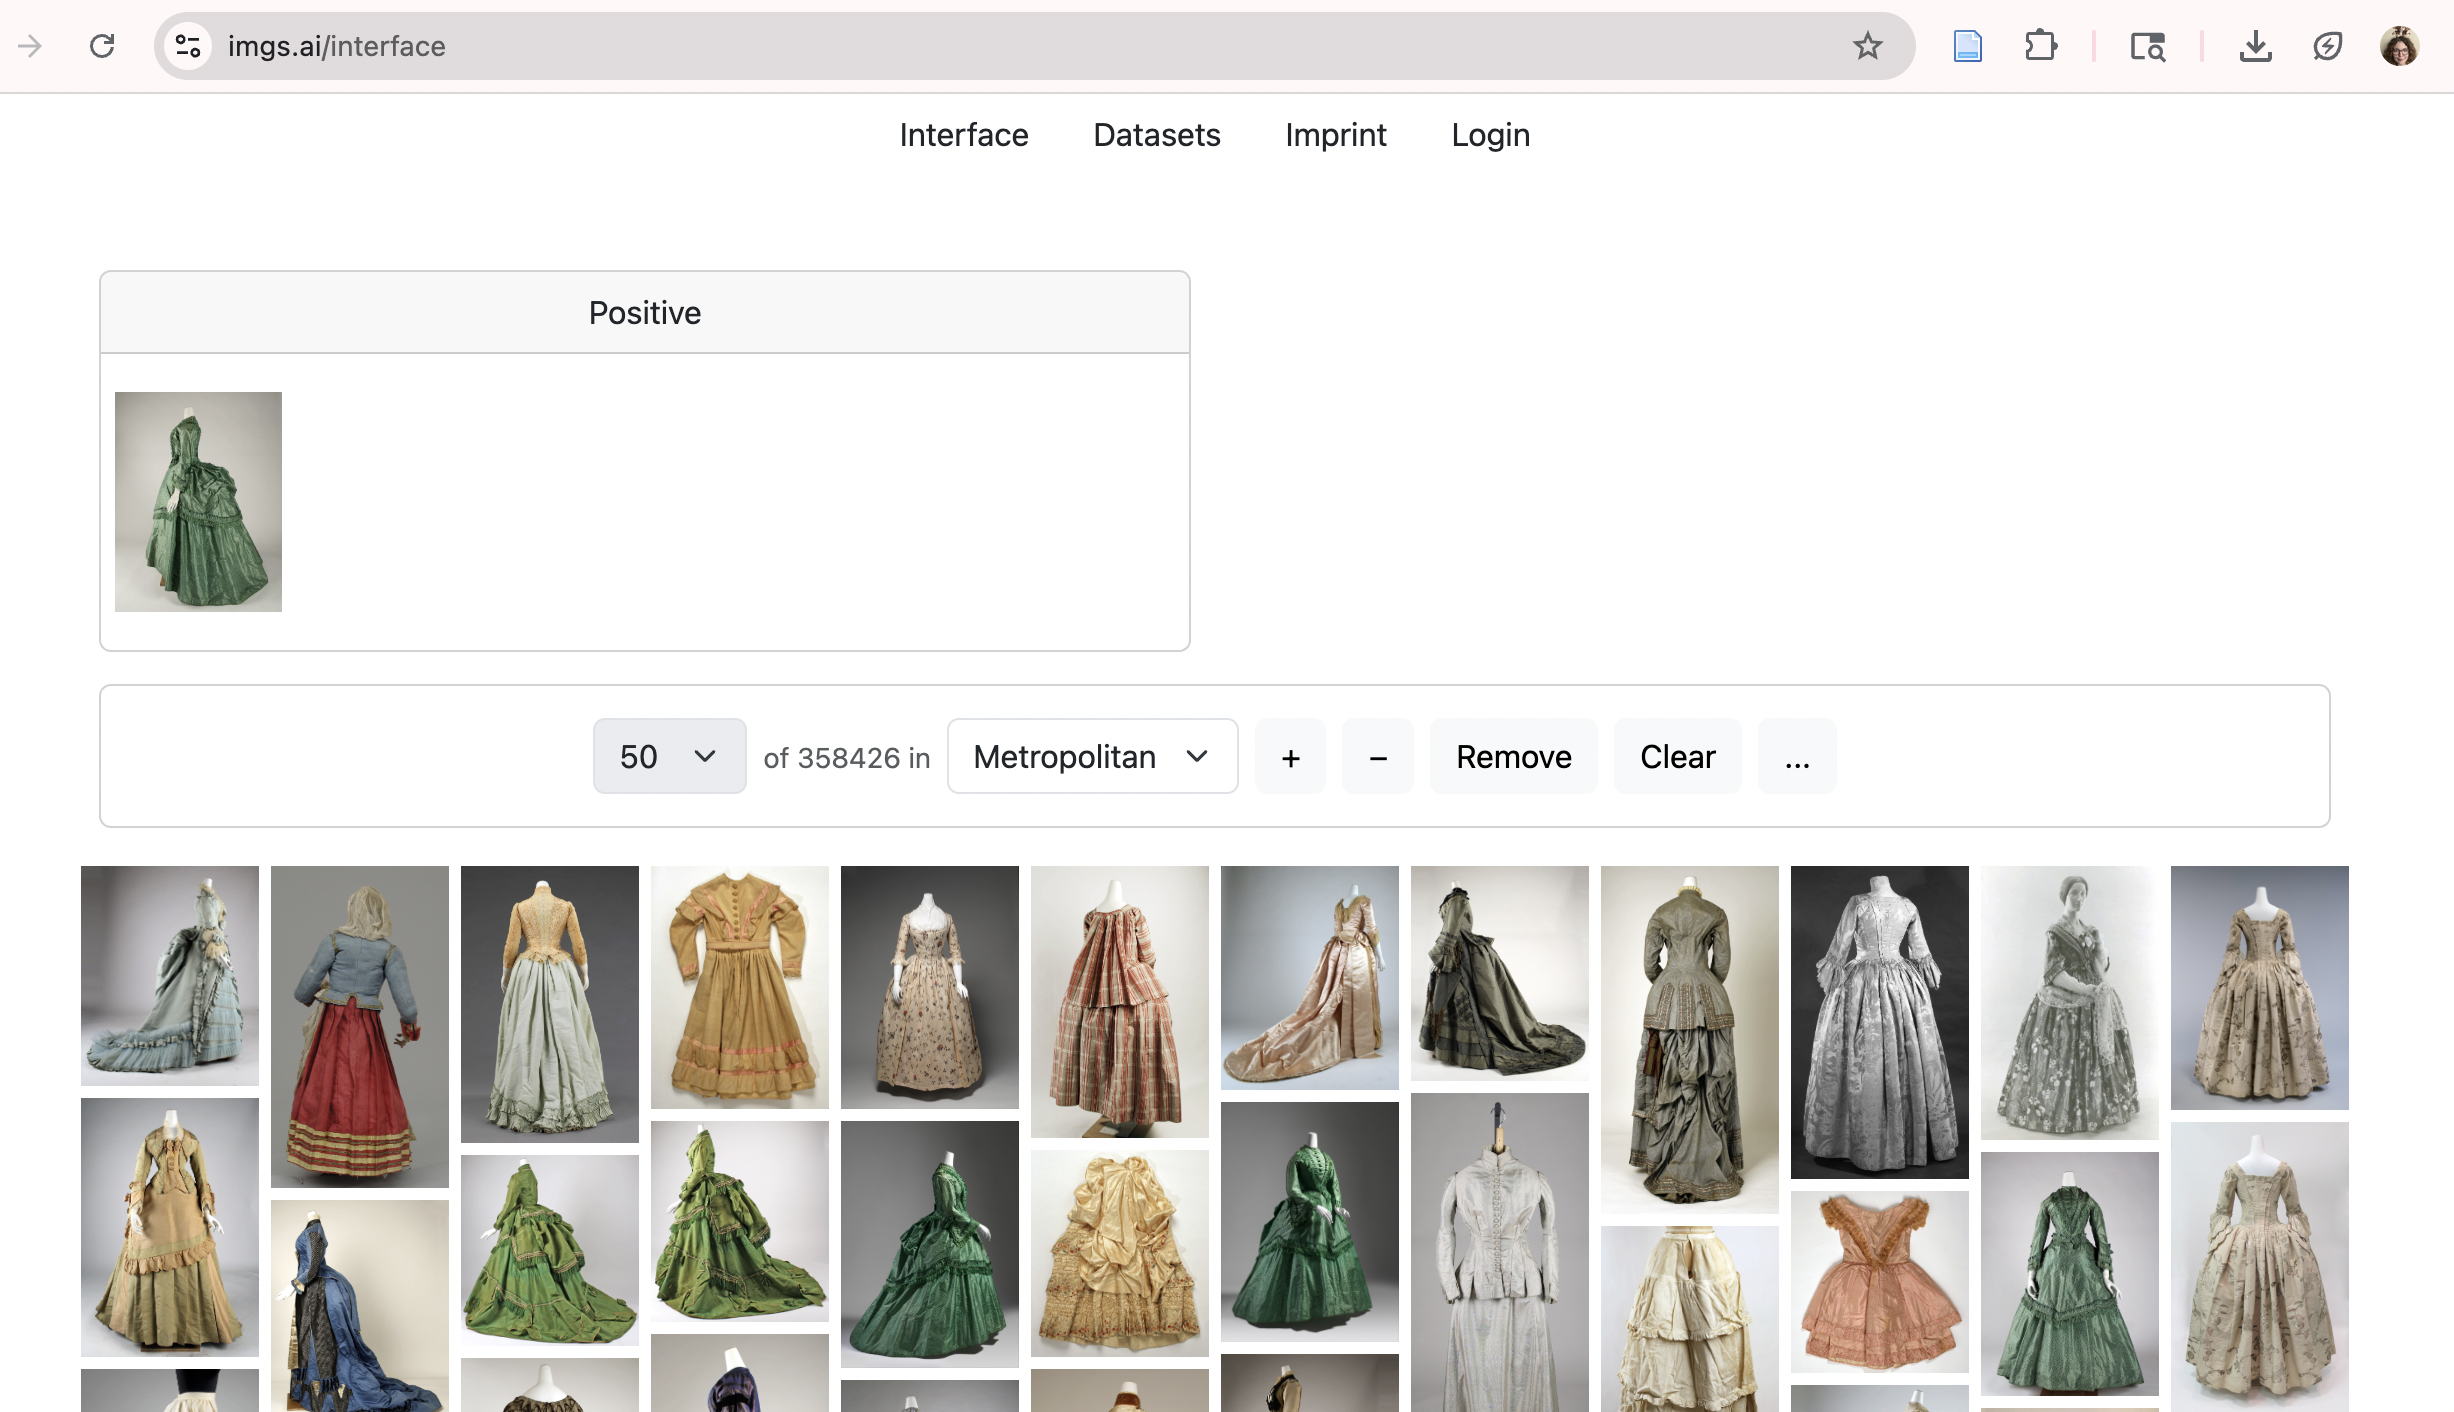2454x1412 pixels.
Task: Click the plus (+) button
Action: point(1290,756)
